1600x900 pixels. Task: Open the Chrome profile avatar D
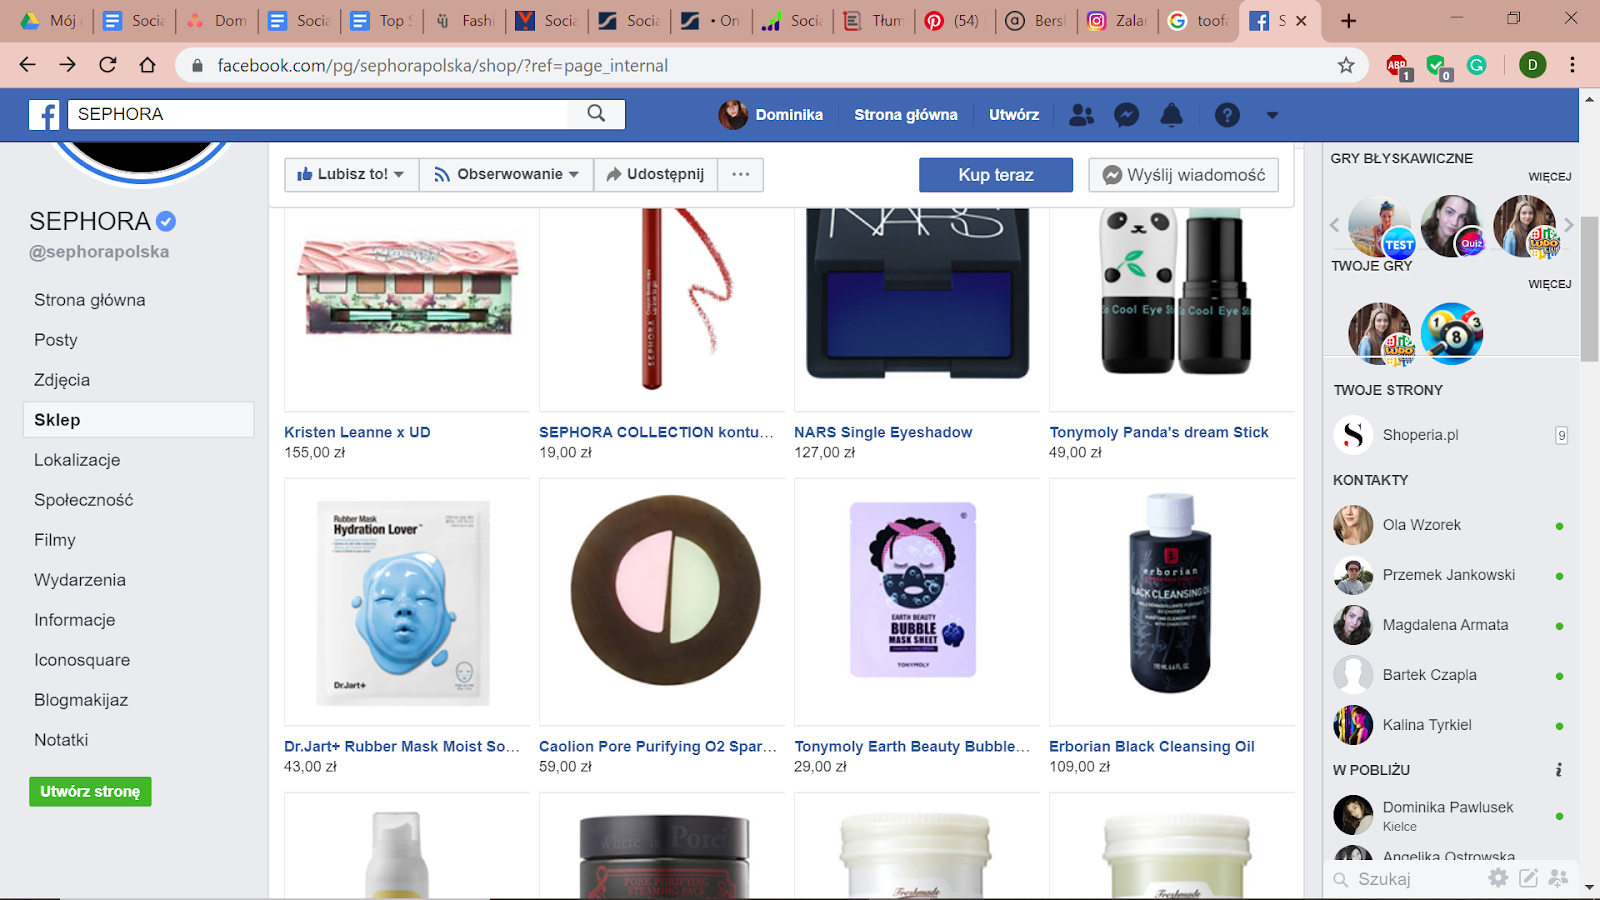[1532, 65]
